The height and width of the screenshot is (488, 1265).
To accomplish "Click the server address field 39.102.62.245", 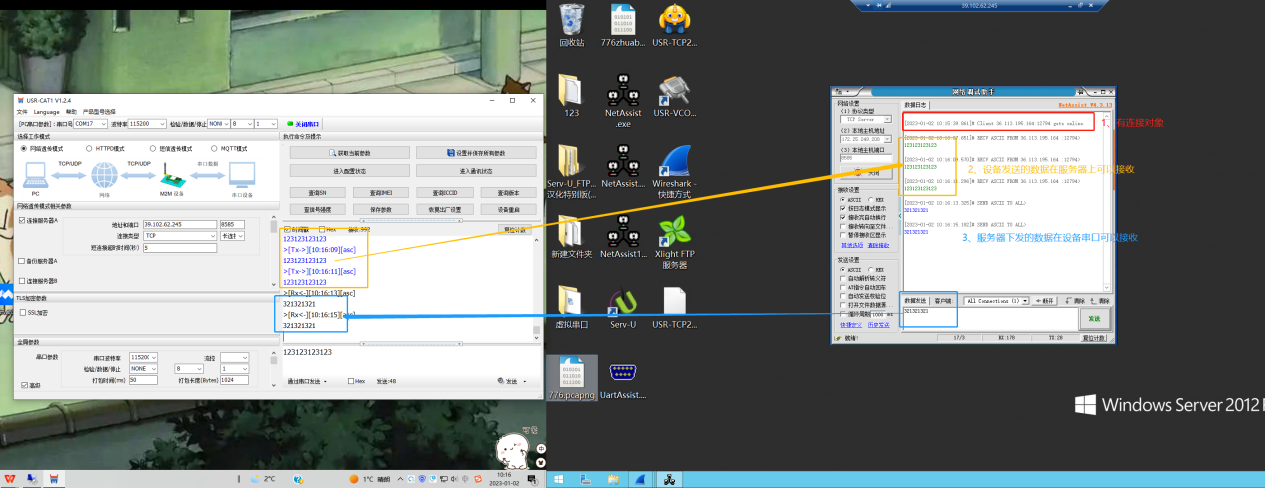I will (179, 224).
